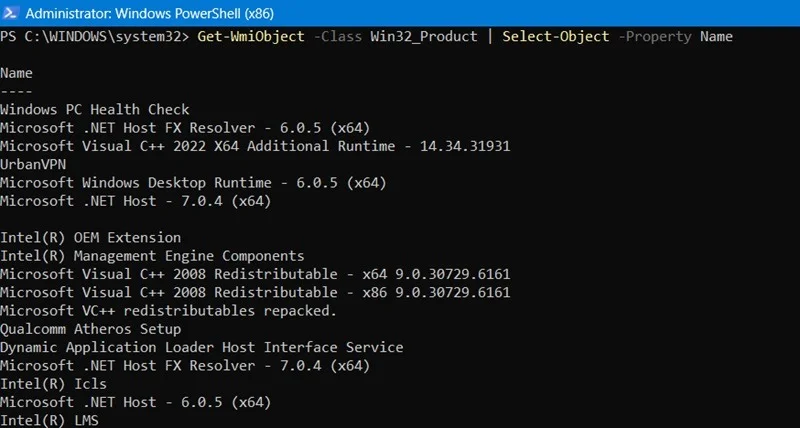Click the Qualcomm Atheros Setup entry

91,329
